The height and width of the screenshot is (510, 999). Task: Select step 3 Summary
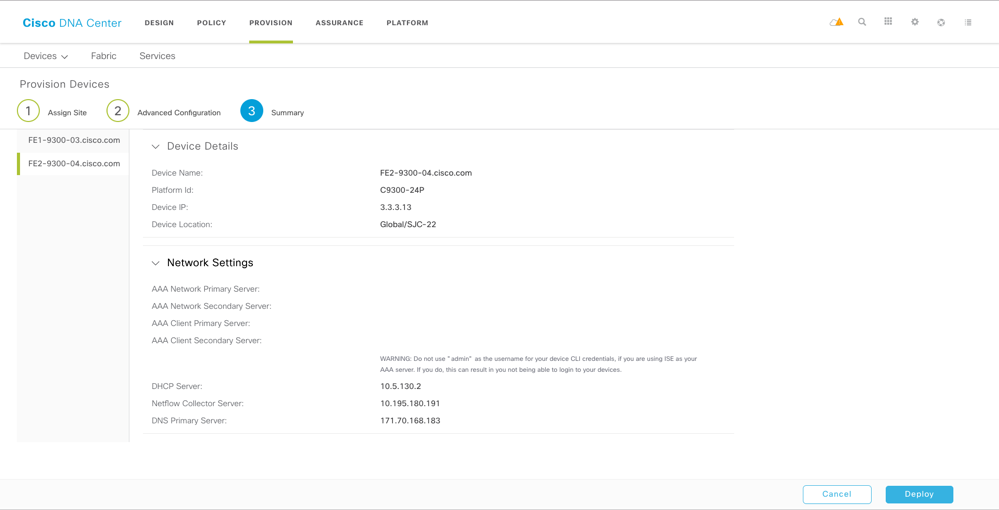click(x=273, y=112)
